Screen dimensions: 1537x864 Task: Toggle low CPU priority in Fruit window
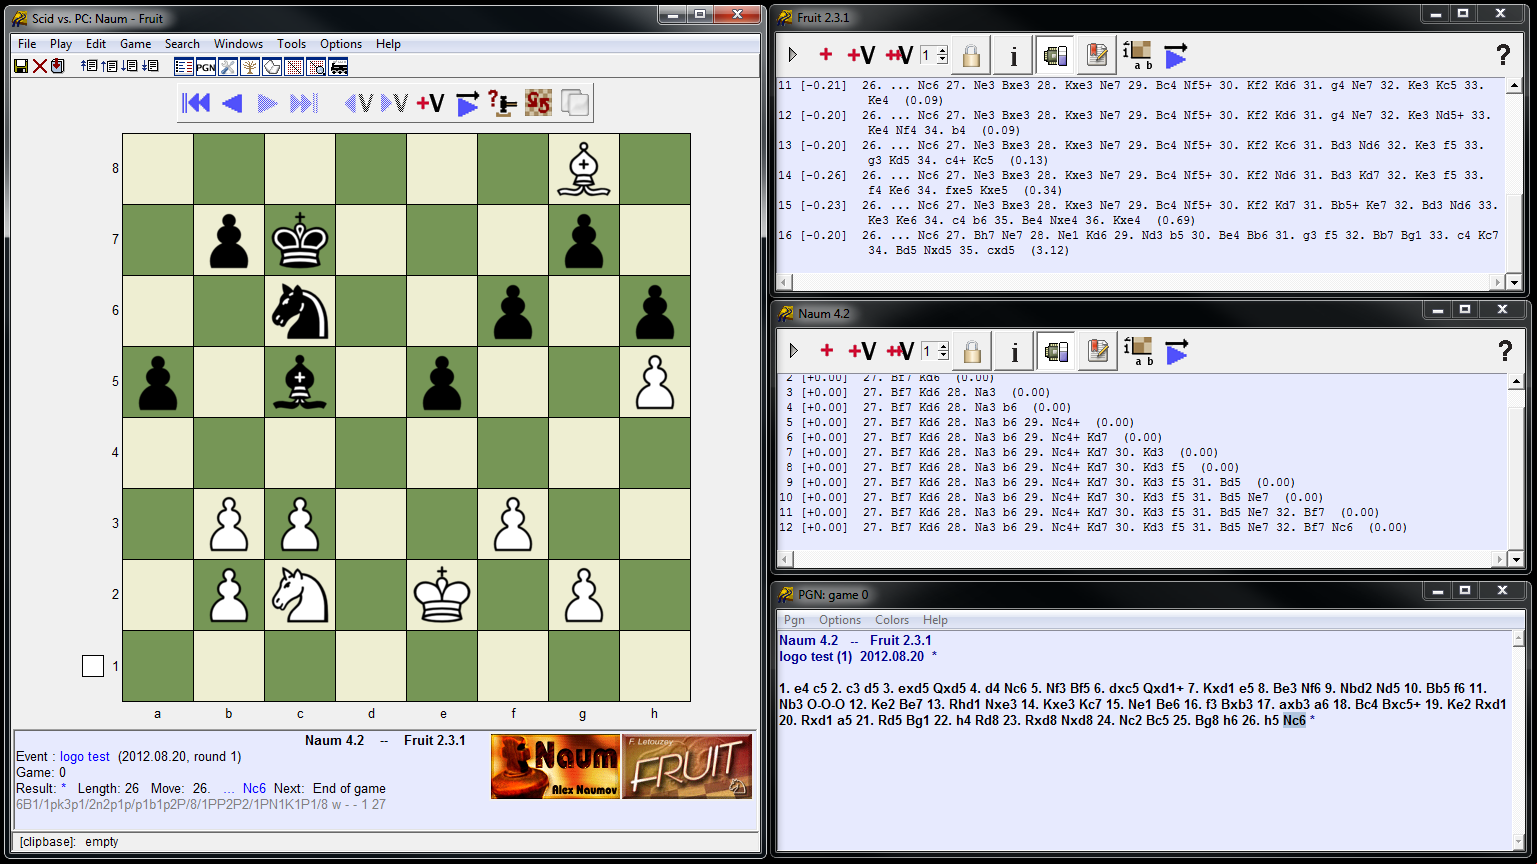click(x=1055, y=56)
